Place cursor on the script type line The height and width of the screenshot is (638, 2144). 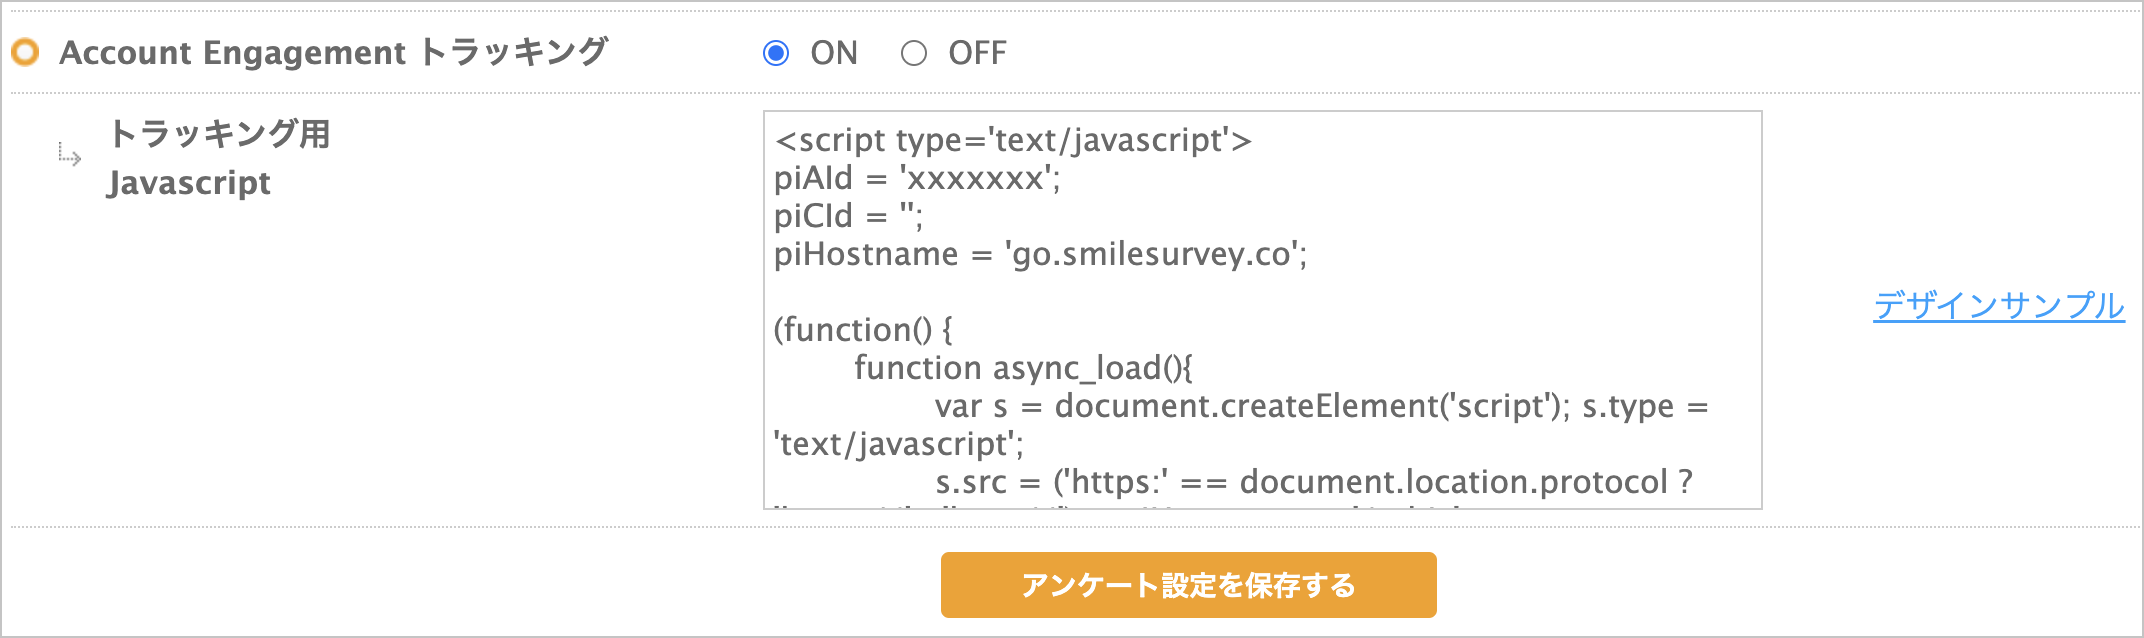click(1012, 140)
